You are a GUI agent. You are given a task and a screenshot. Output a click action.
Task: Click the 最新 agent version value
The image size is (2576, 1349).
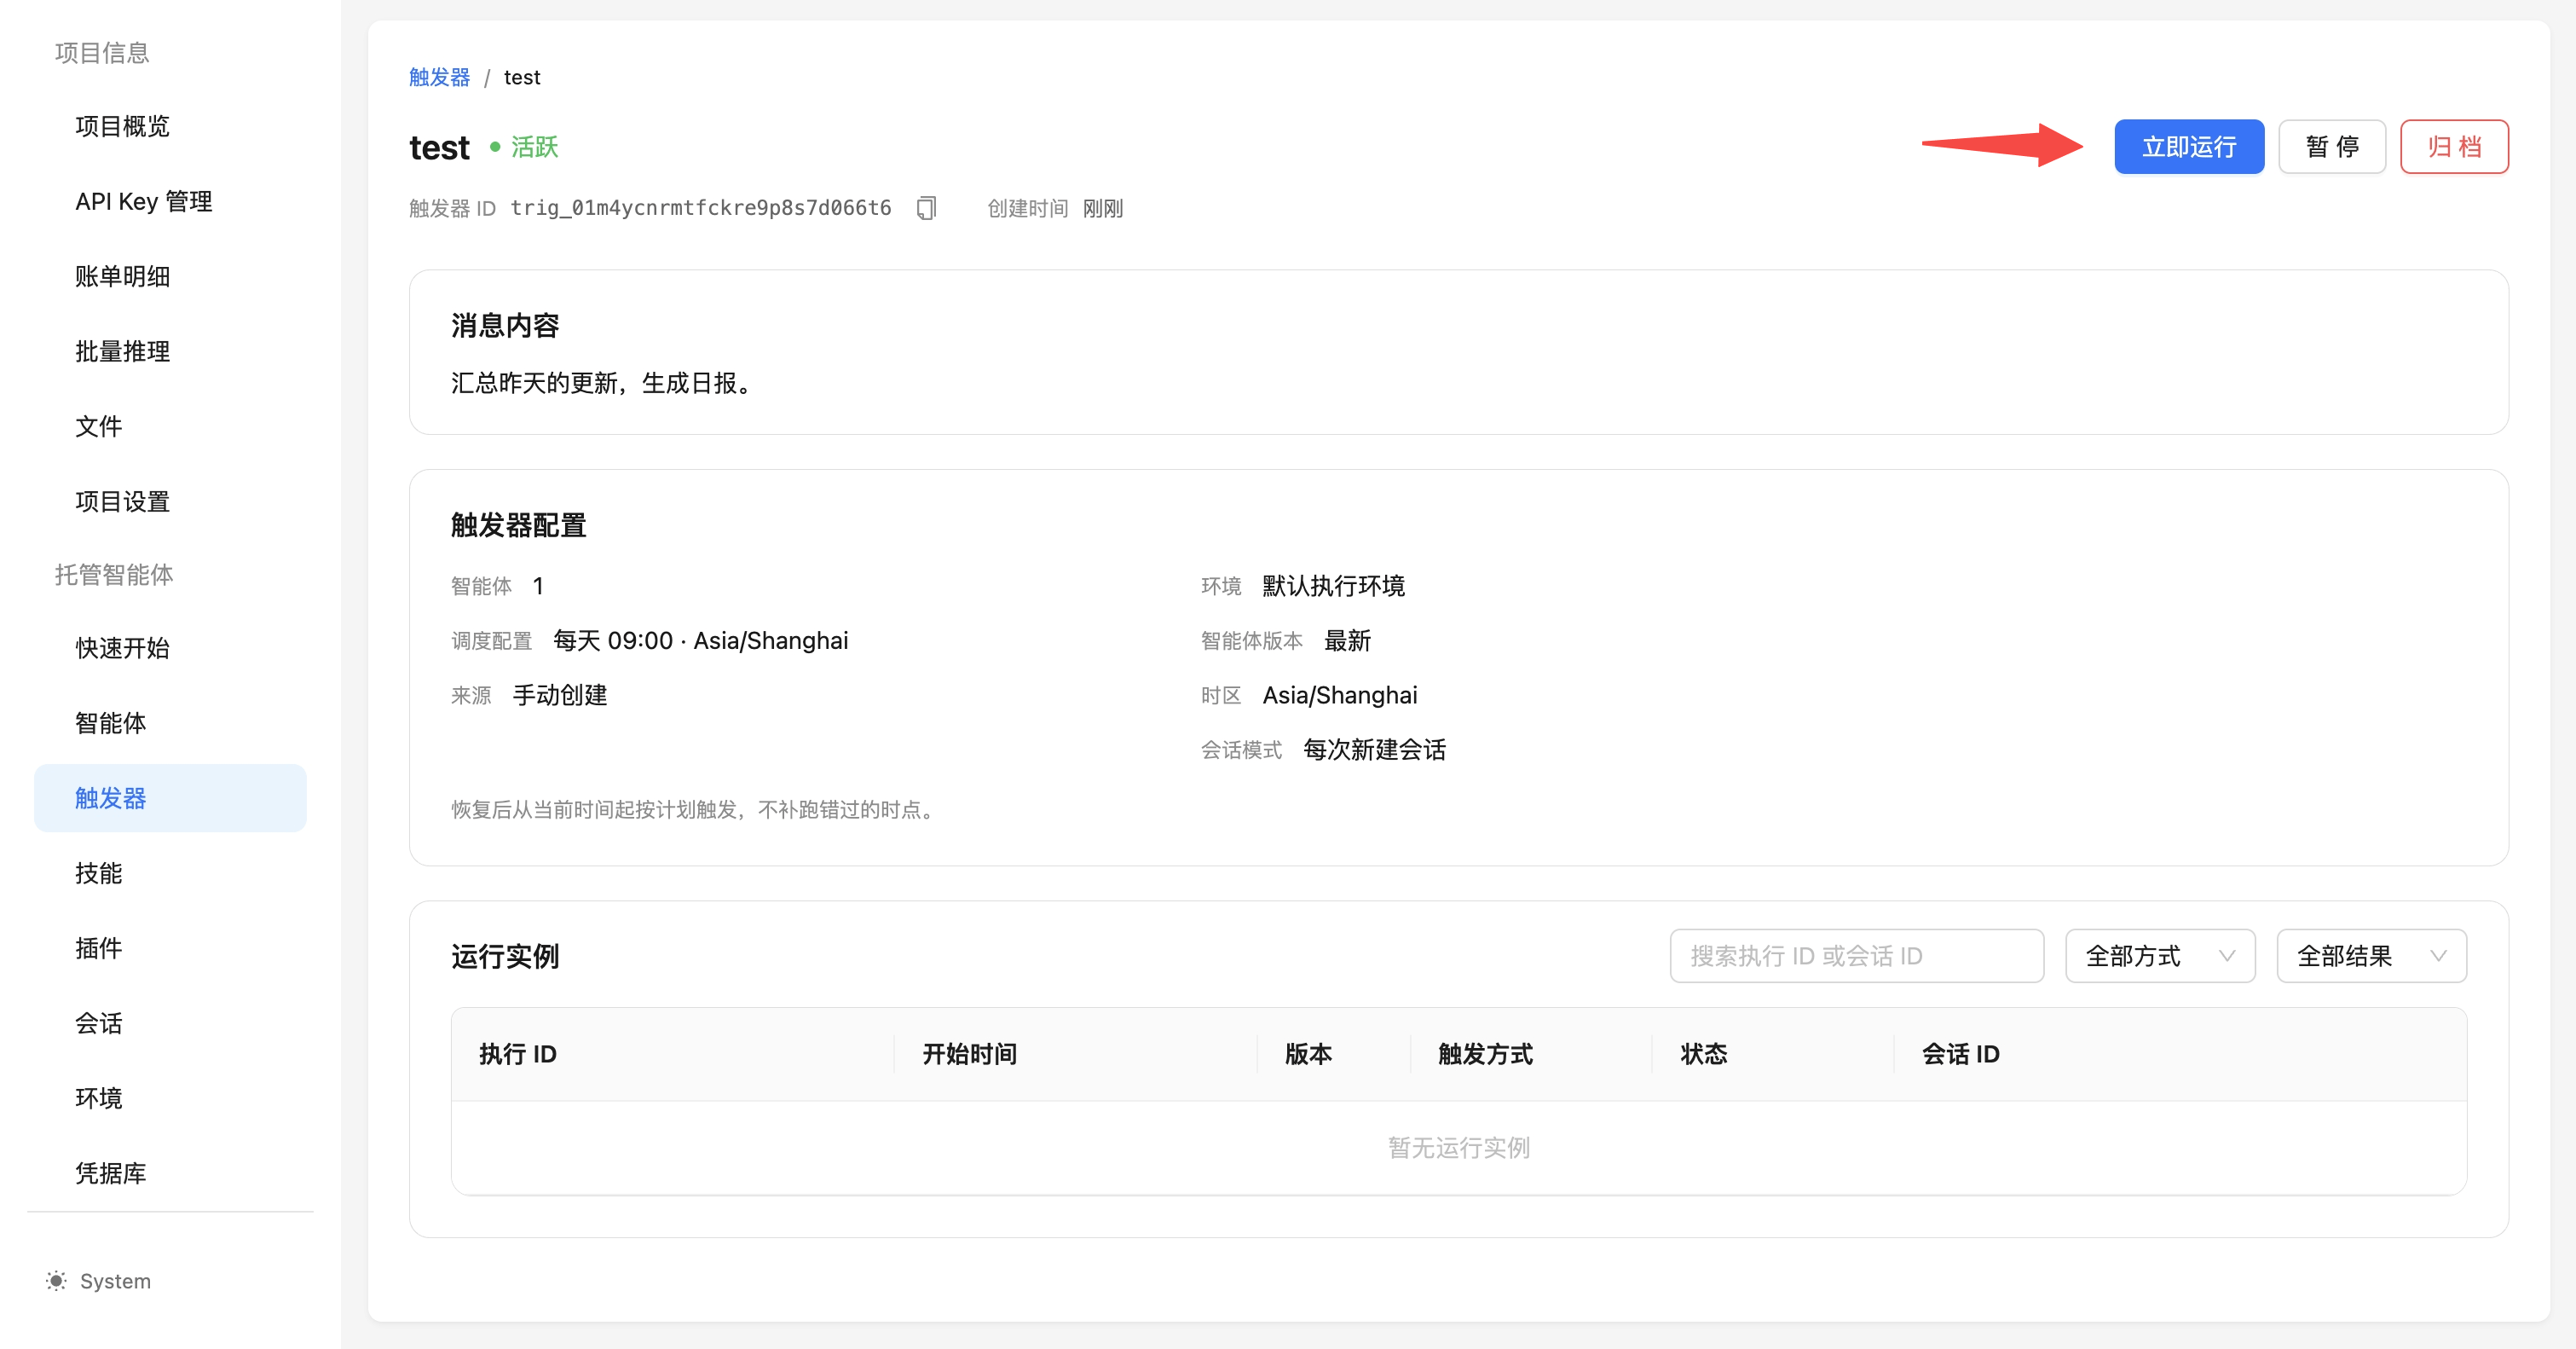pyautogui.click(x=1347, y=640)
